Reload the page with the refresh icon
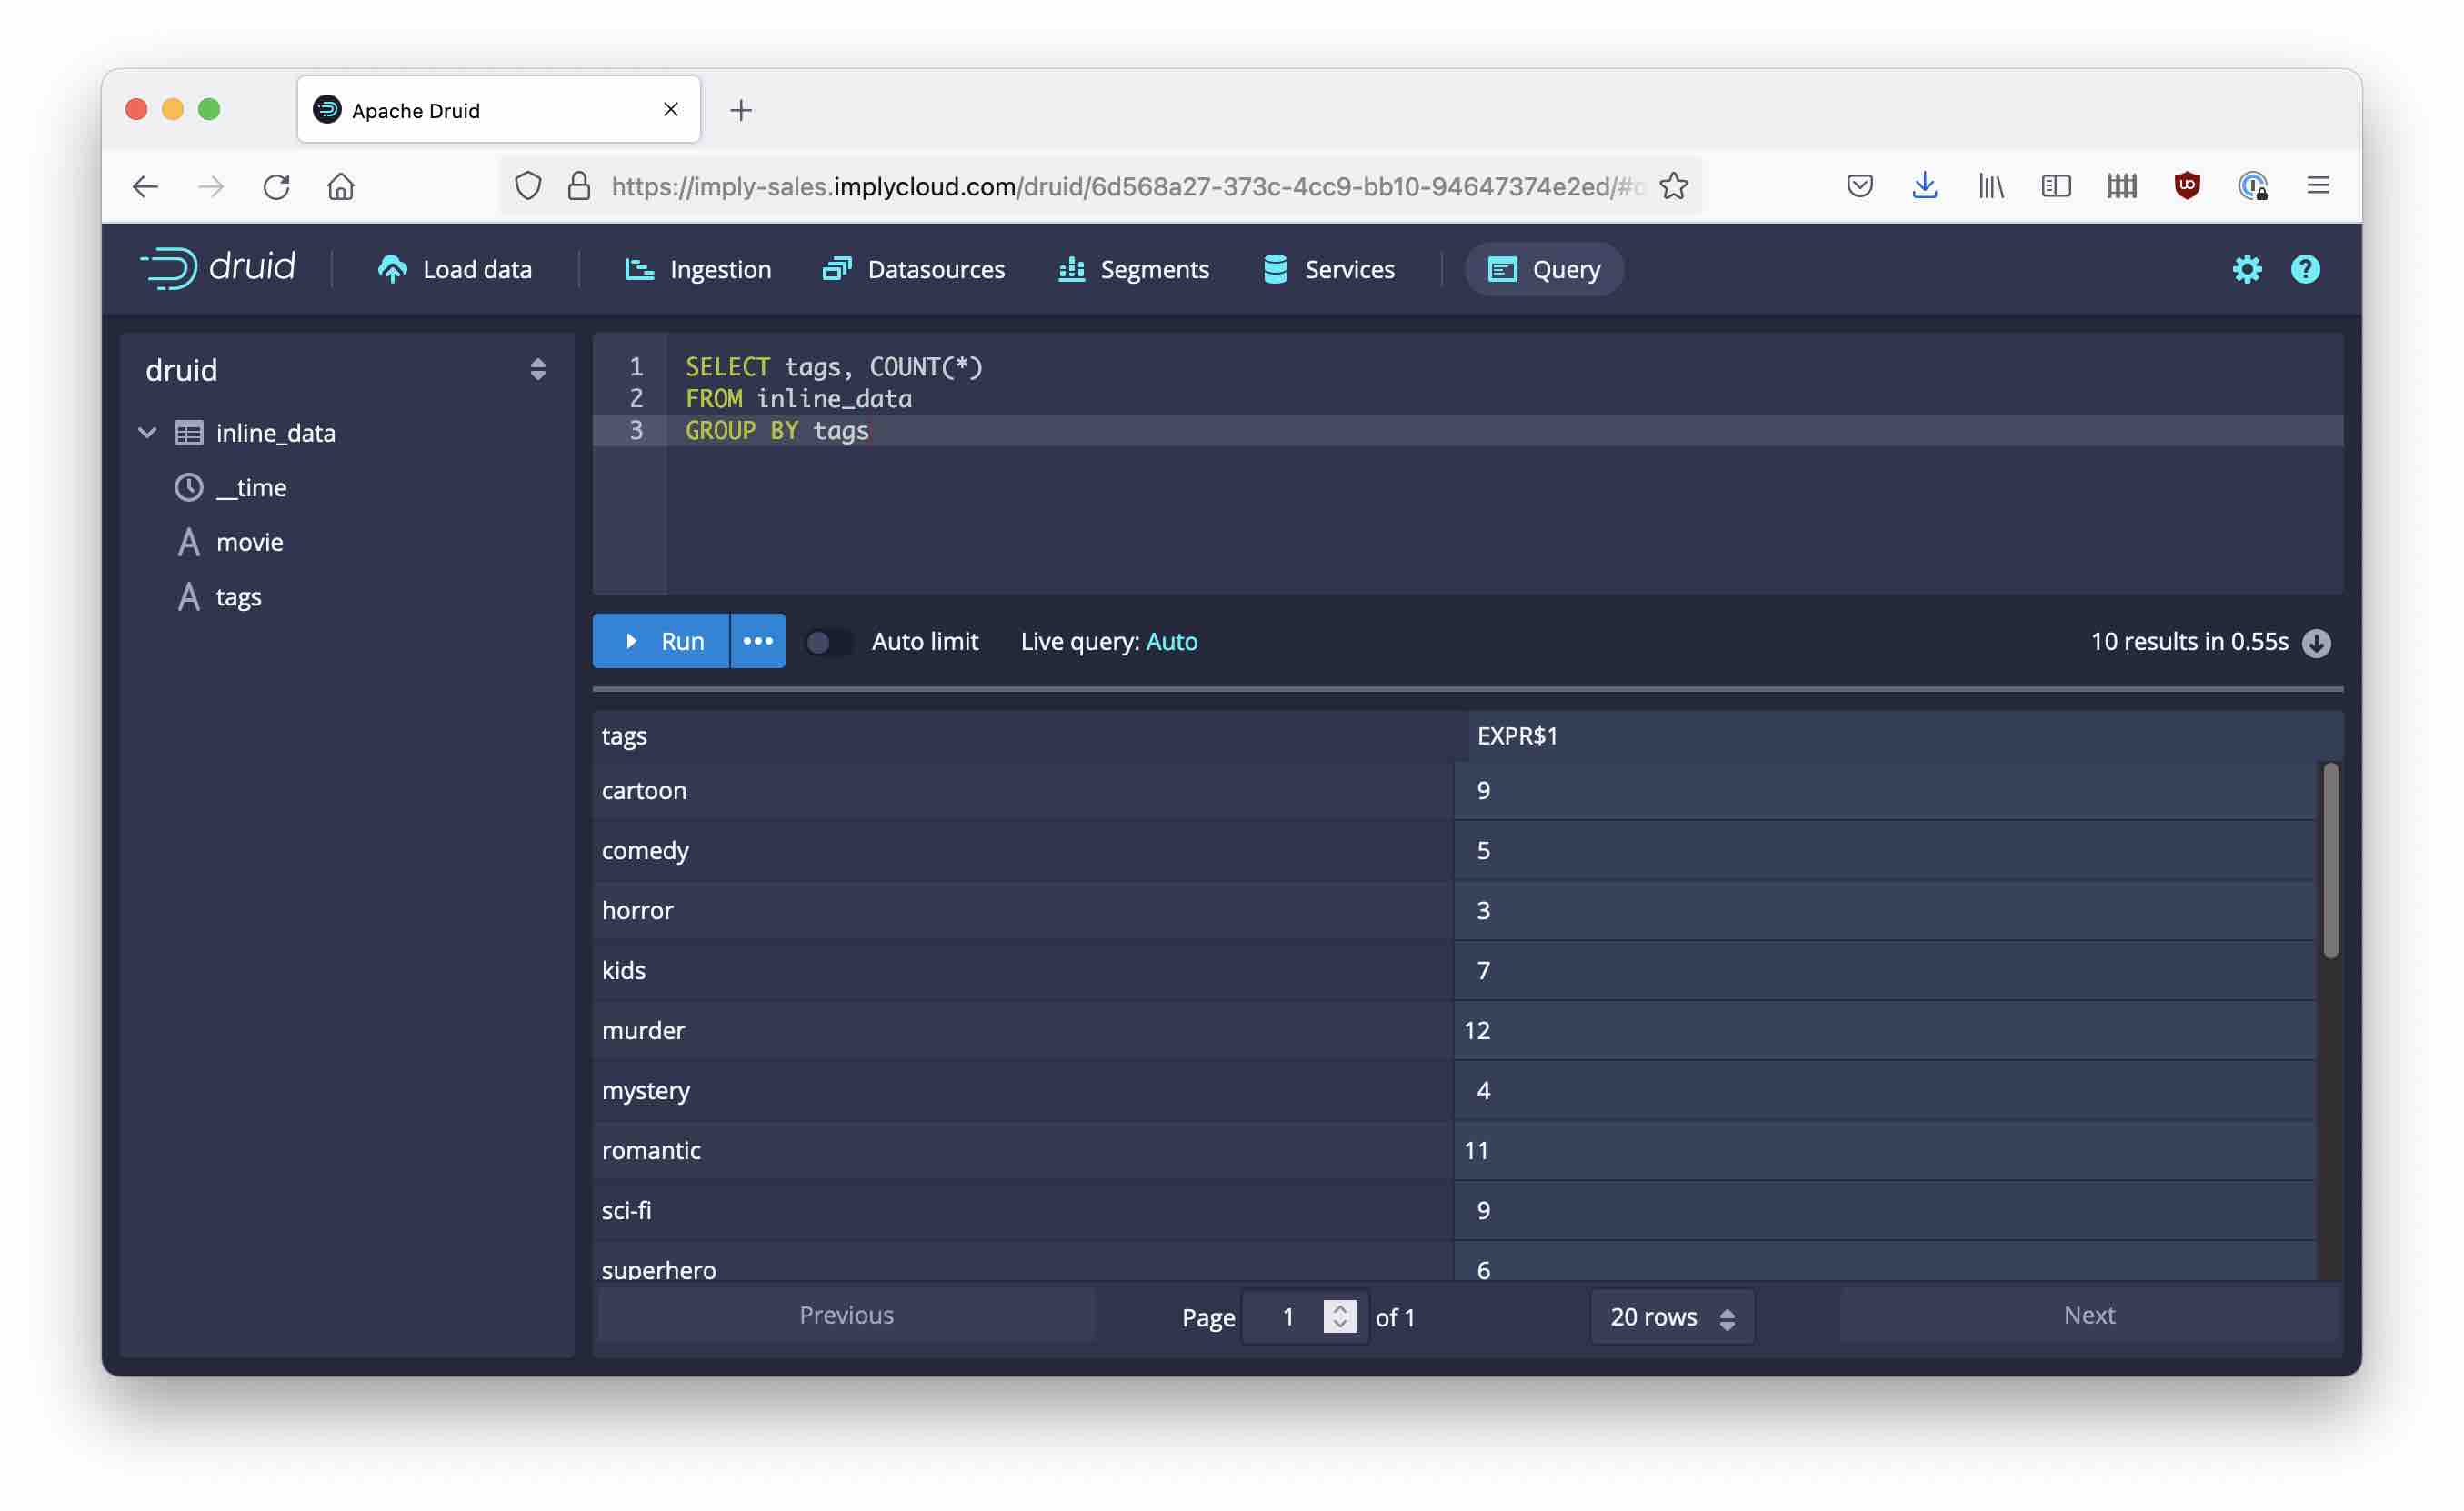2464x1511 pixels. click(276, 186)
